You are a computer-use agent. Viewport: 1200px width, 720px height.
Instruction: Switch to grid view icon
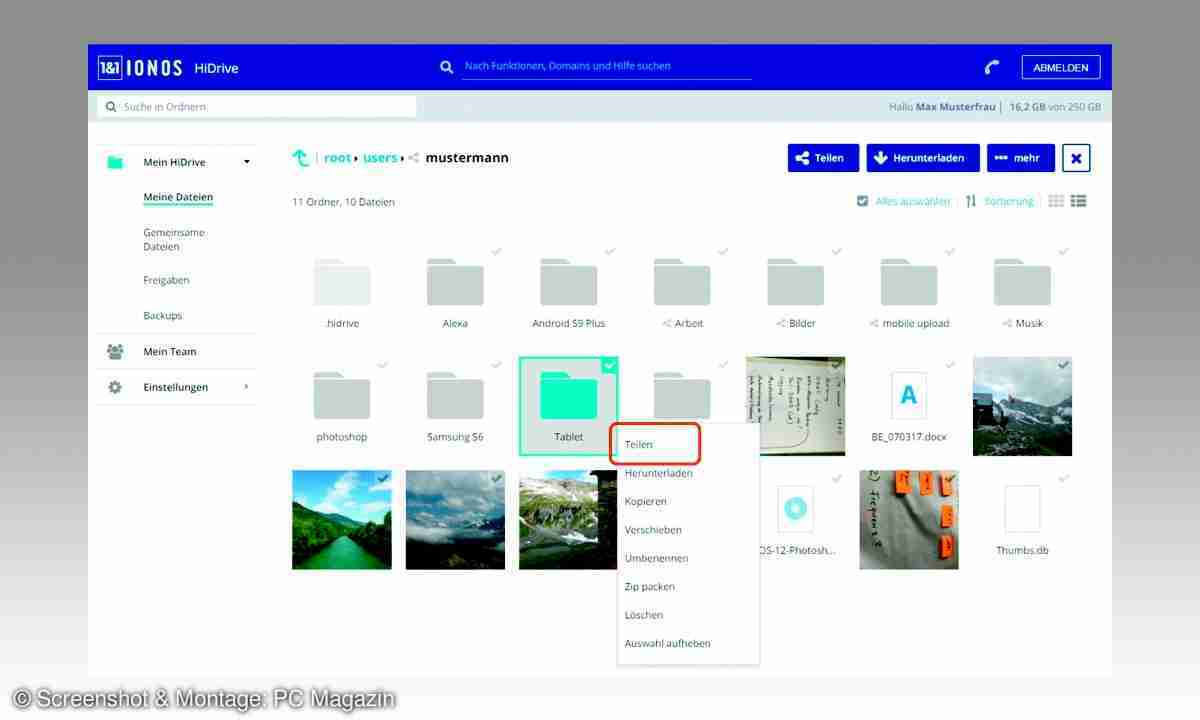pos(1056,201)
